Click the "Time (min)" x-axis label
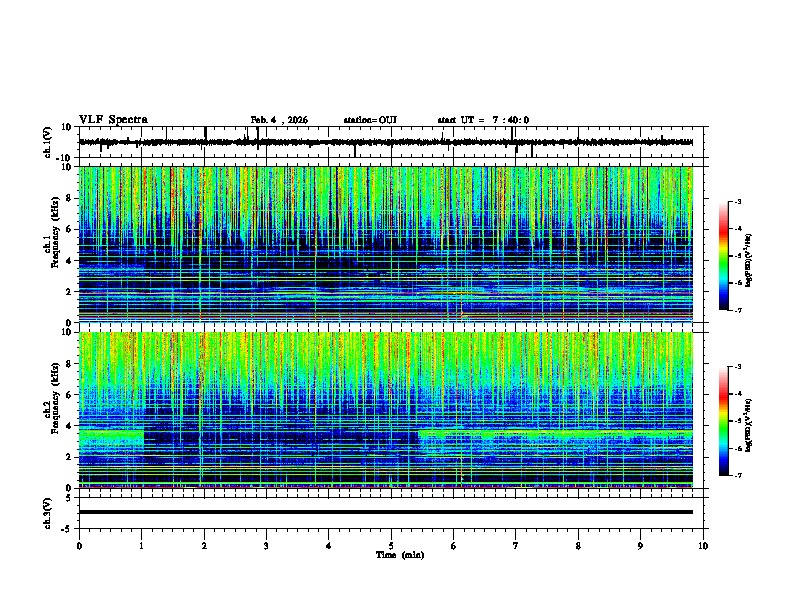792x612 pixels. click(400, 555)
